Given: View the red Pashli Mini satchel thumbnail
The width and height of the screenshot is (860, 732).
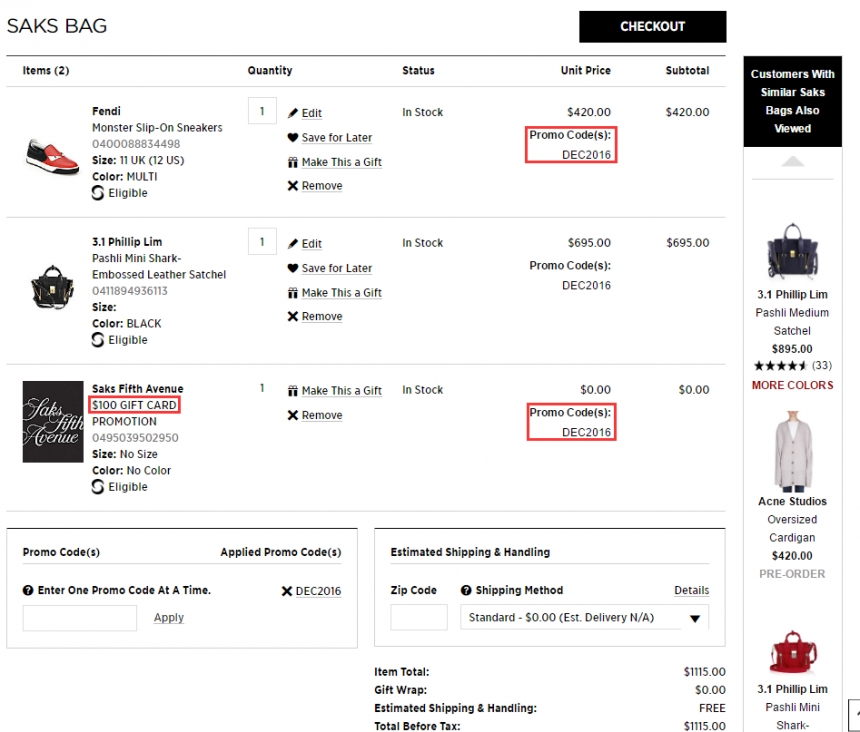Looking at the screenshot, I should click(x=792, y=652).
